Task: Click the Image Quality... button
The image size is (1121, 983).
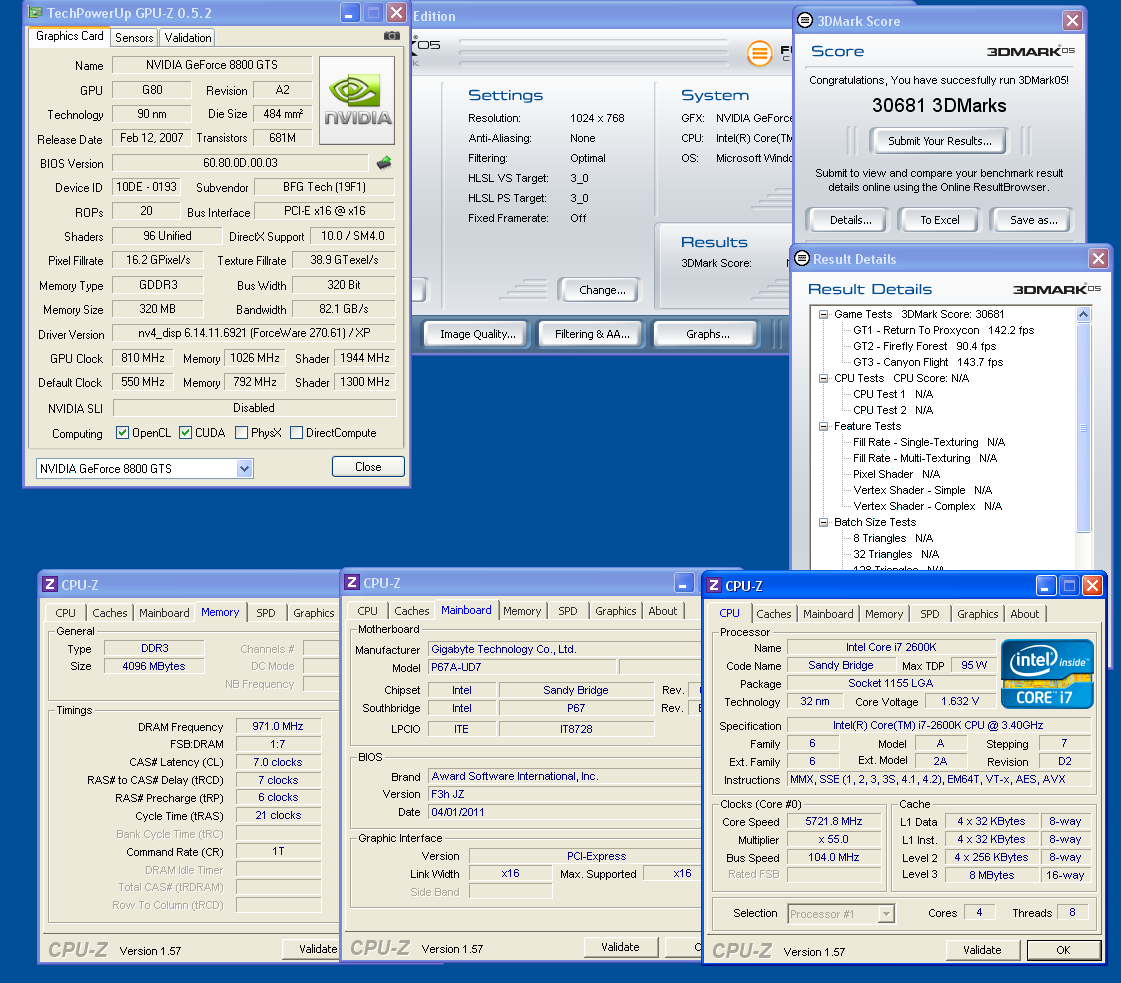Action: pyautogui.click(x=478, y=334)
